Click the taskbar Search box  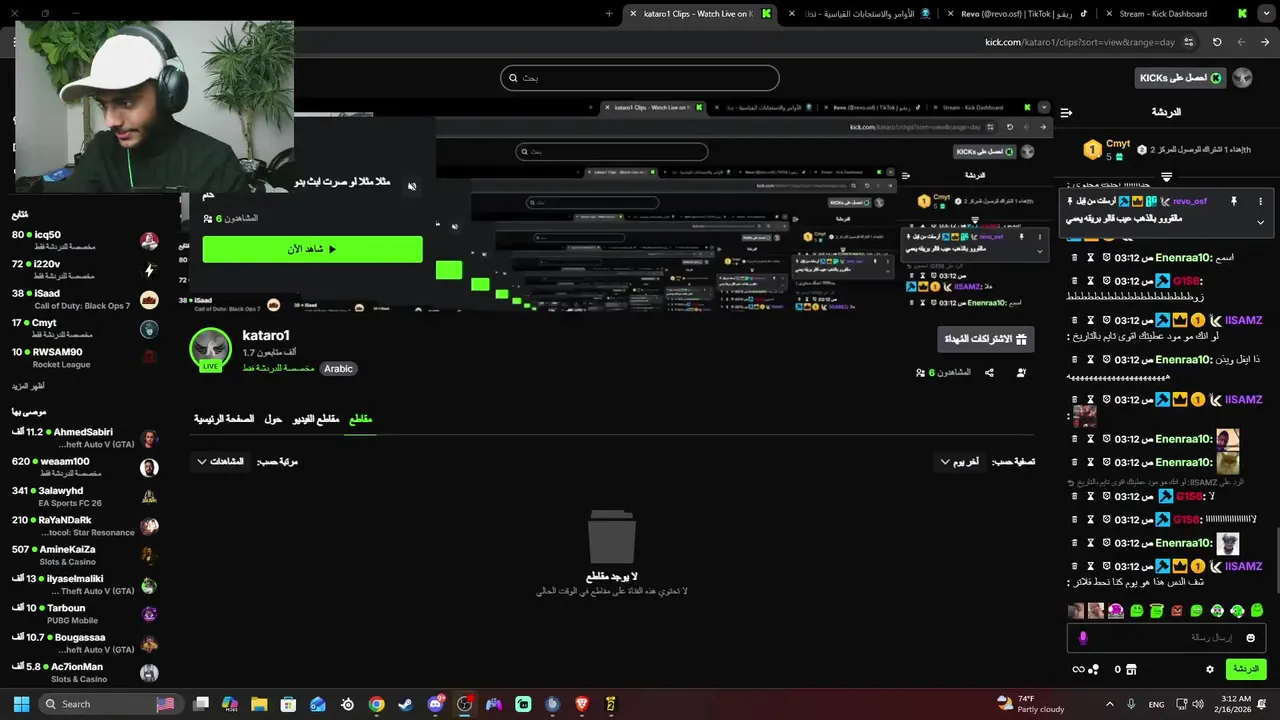(x=110, y=704)
